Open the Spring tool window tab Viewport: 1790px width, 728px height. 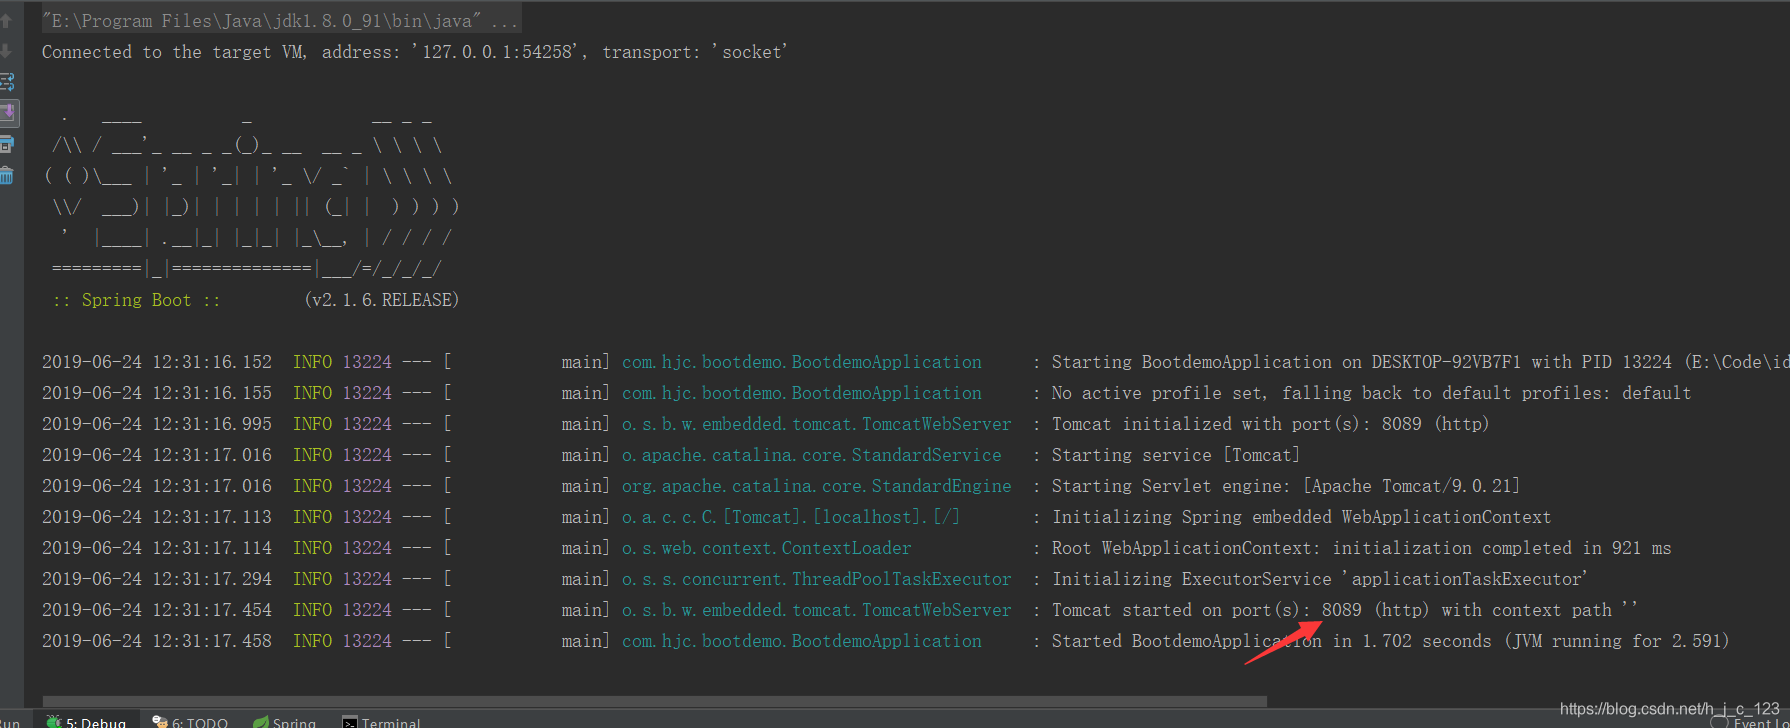click(x=285, y=721)
